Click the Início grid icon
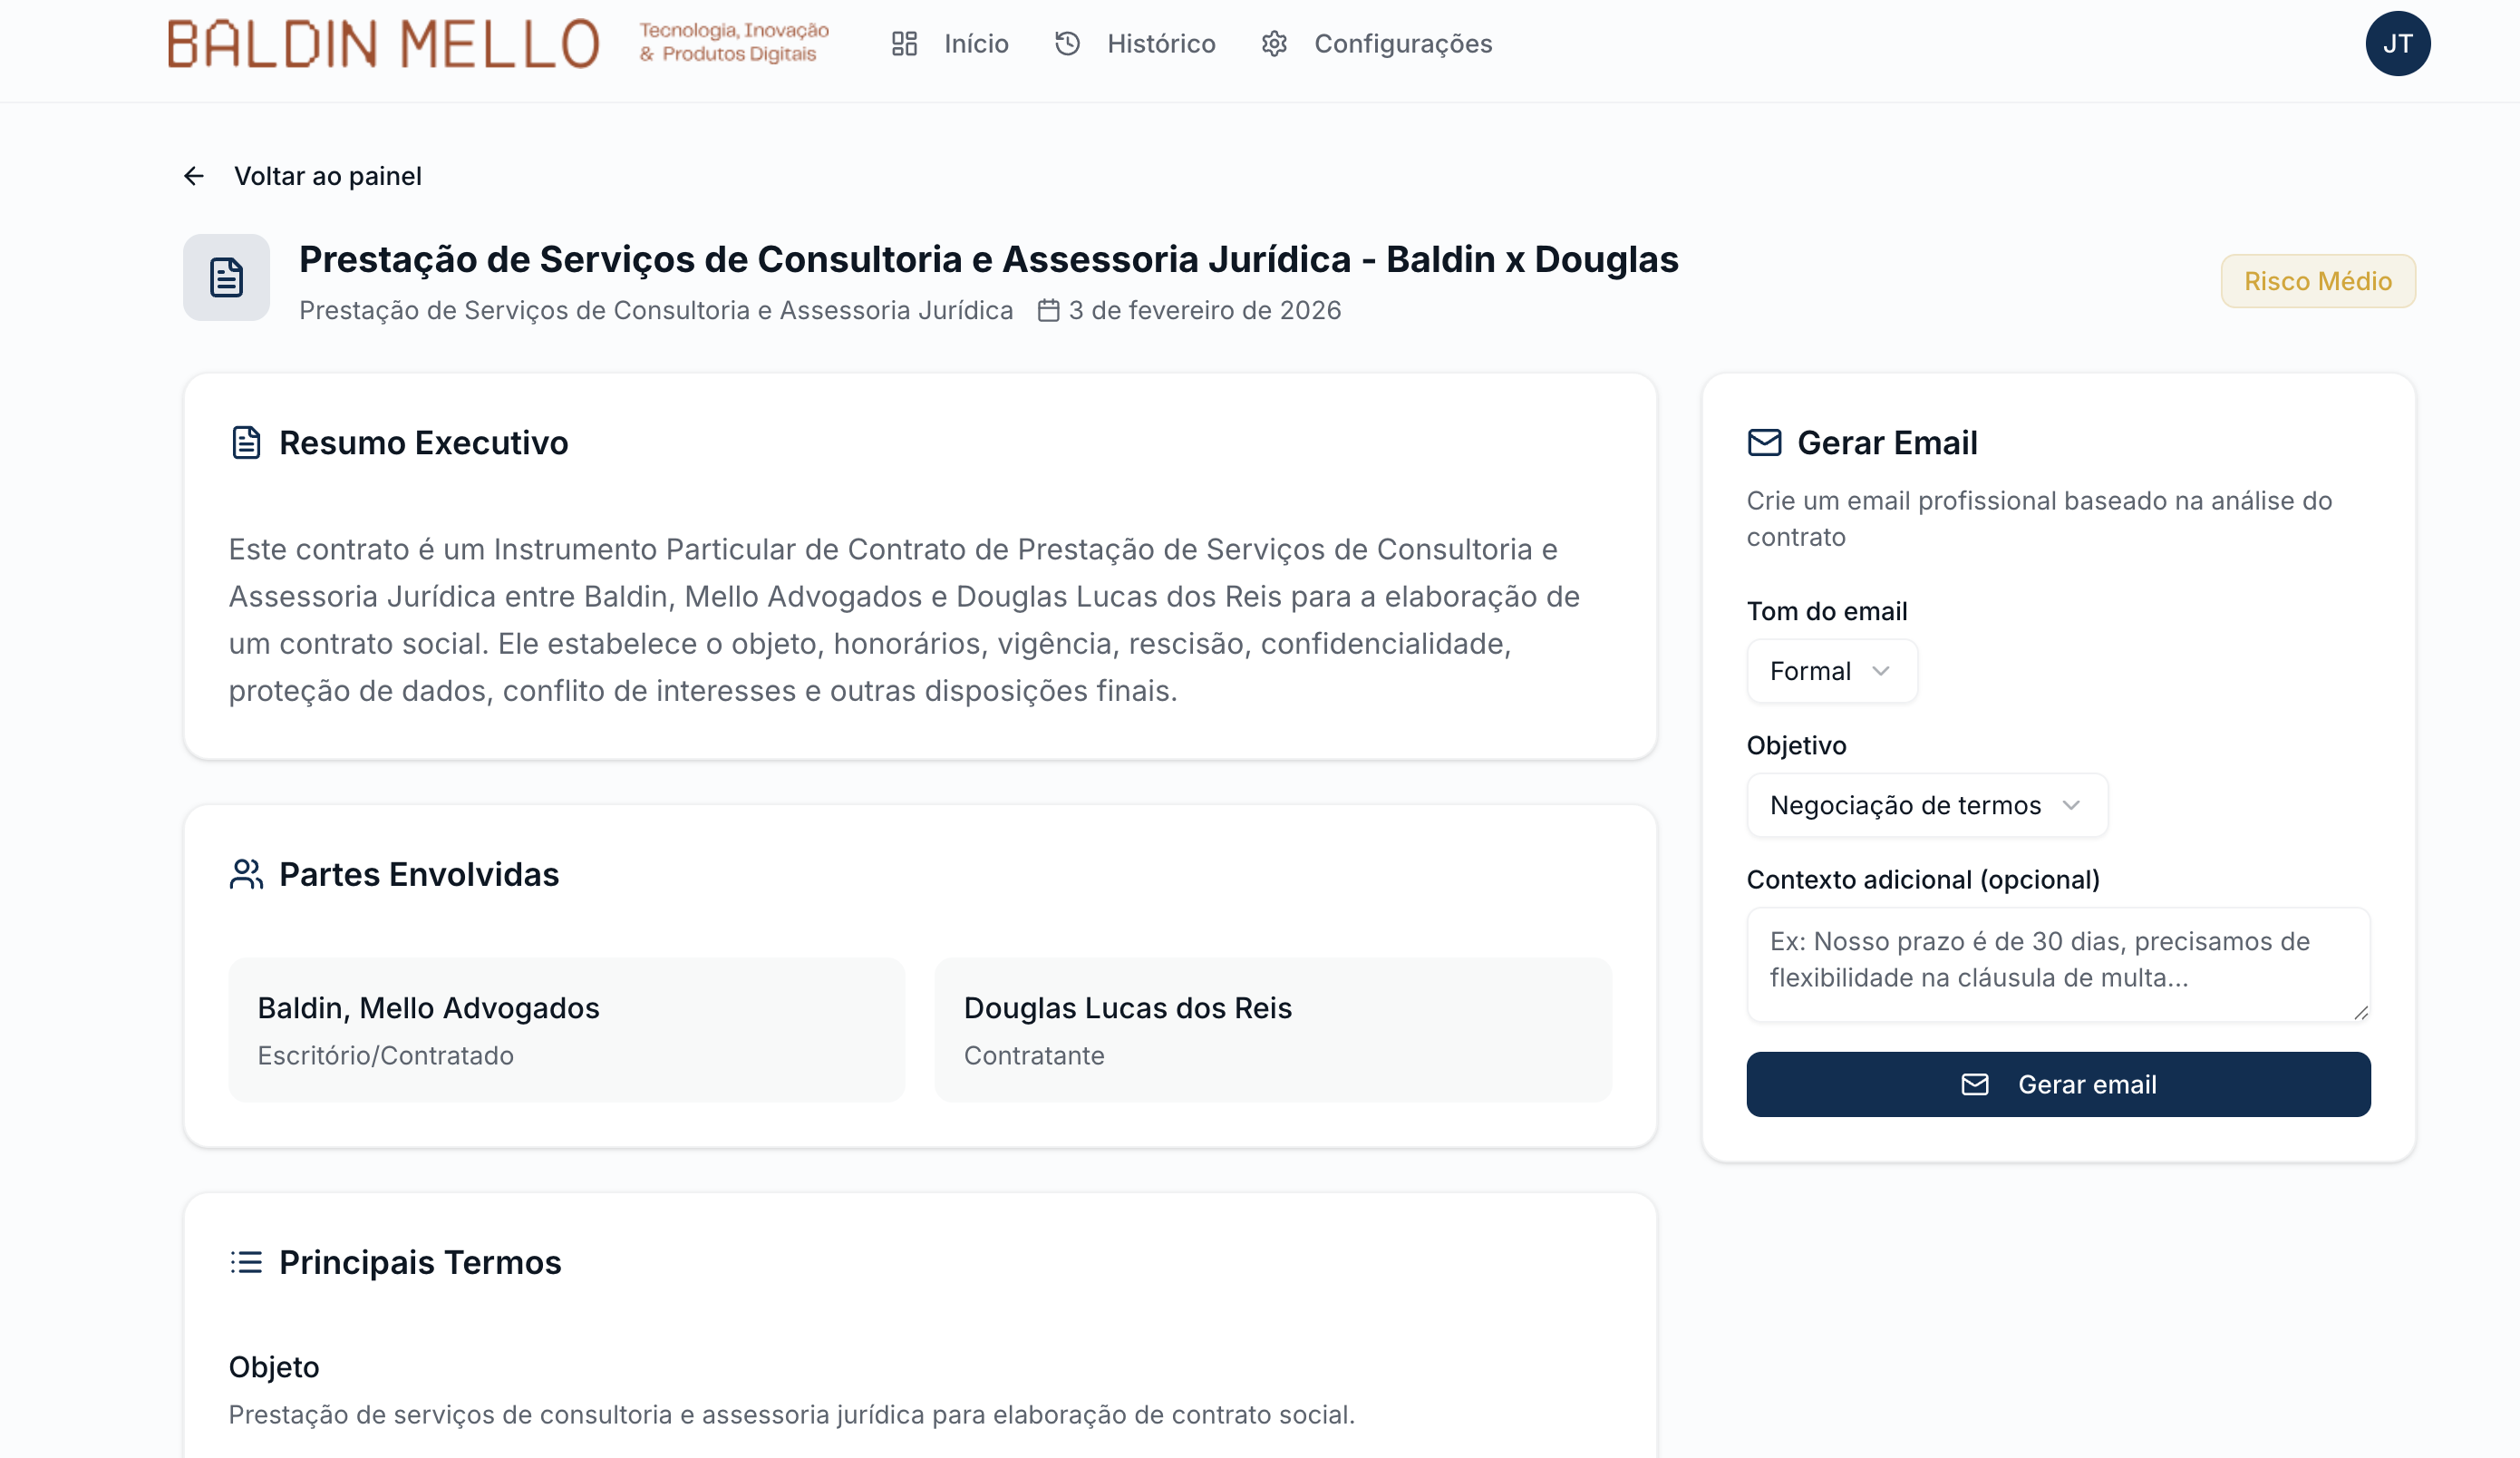Viewport: 2520px width, 1458px height. point(904,44)
